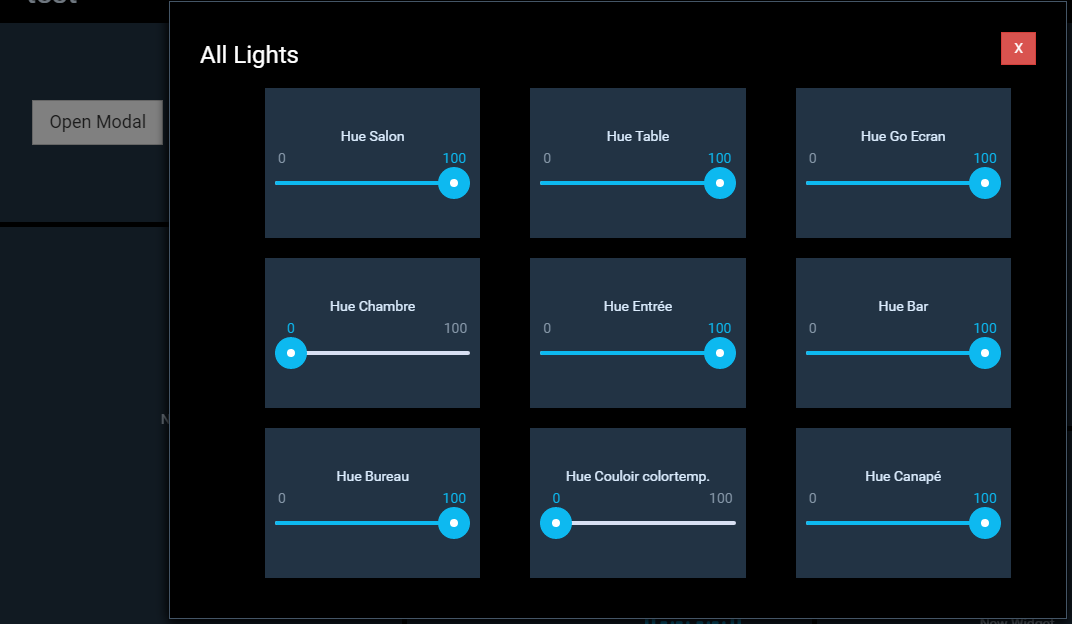1072x624 pixels.
Task: Click the 100 label on Hue Chambre
Action: [455, 328]
